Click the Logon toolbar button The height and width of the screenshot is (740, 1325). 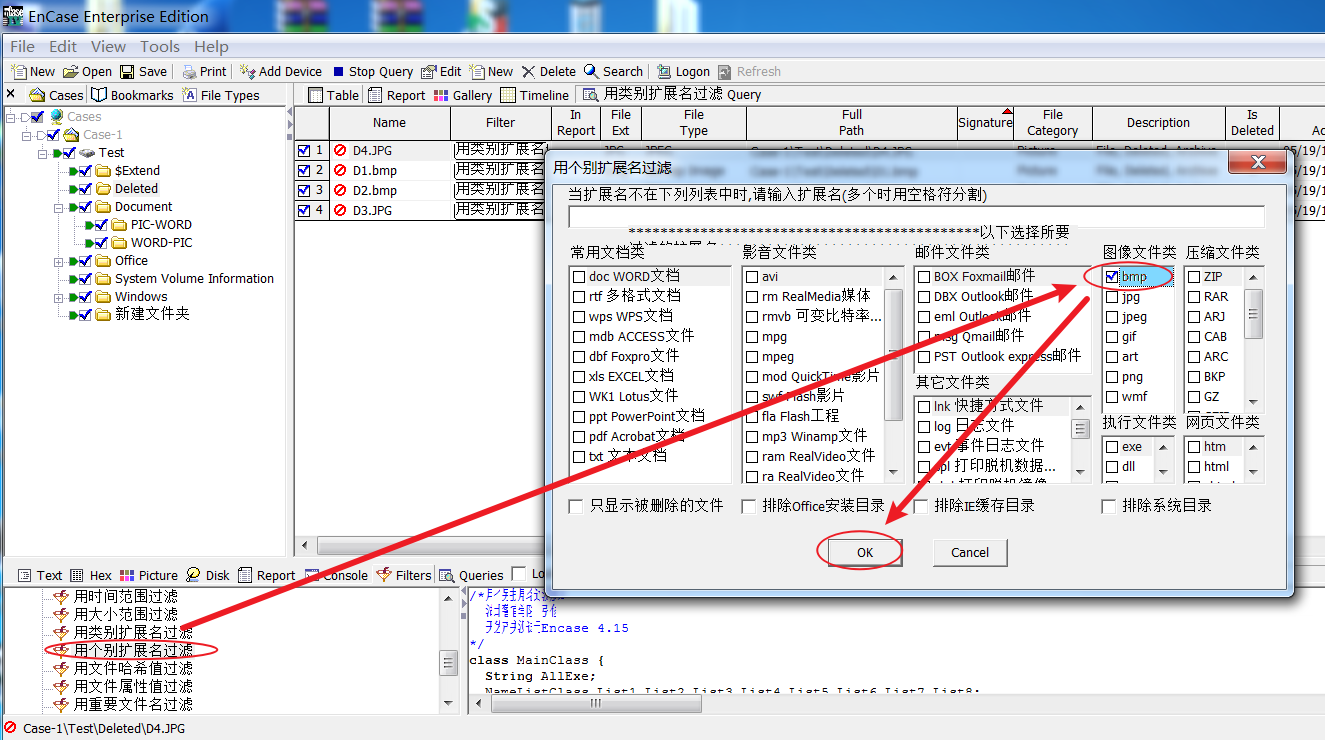683,71
